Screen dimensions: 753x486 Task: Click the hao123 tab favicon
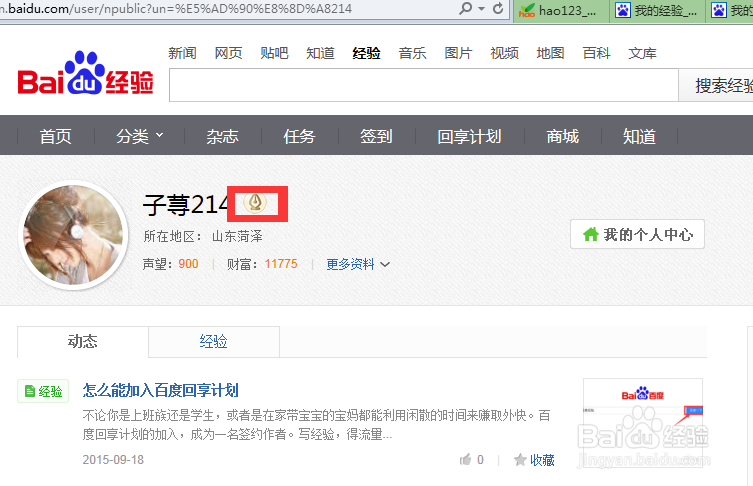tap(527, 10)
